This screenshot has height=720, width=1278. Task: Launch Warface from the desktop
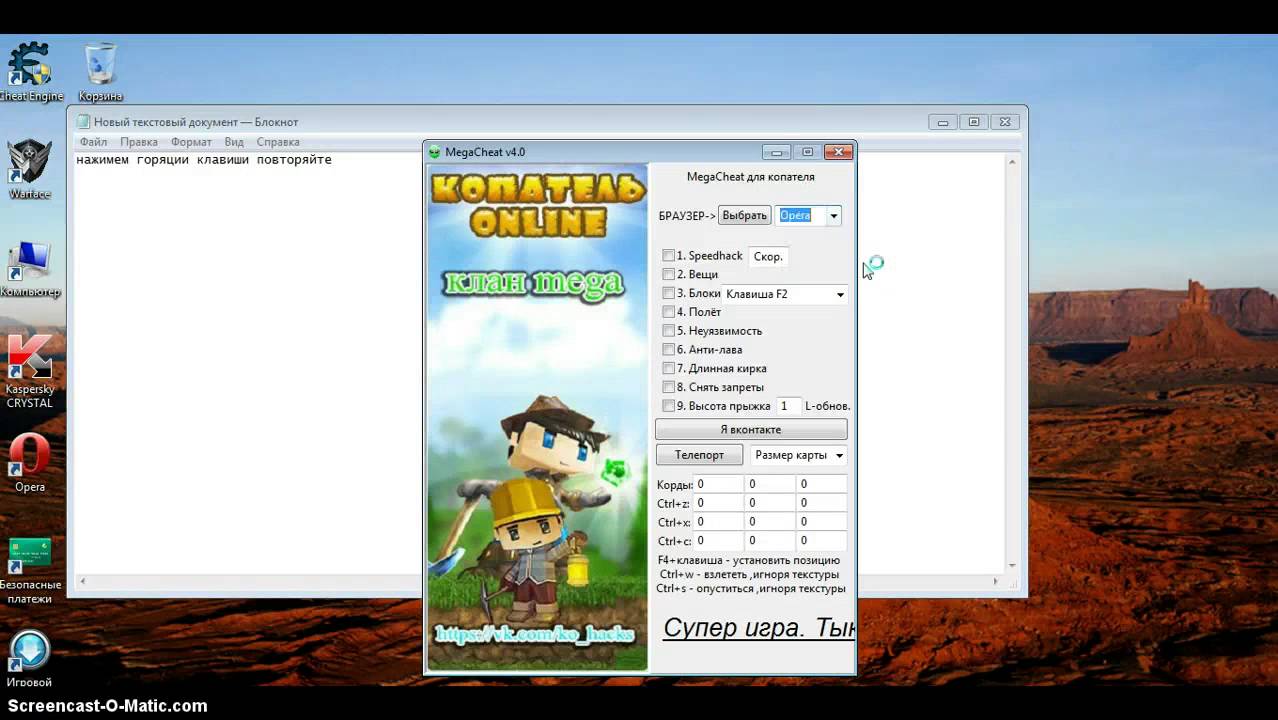click(x=29, y=168)
